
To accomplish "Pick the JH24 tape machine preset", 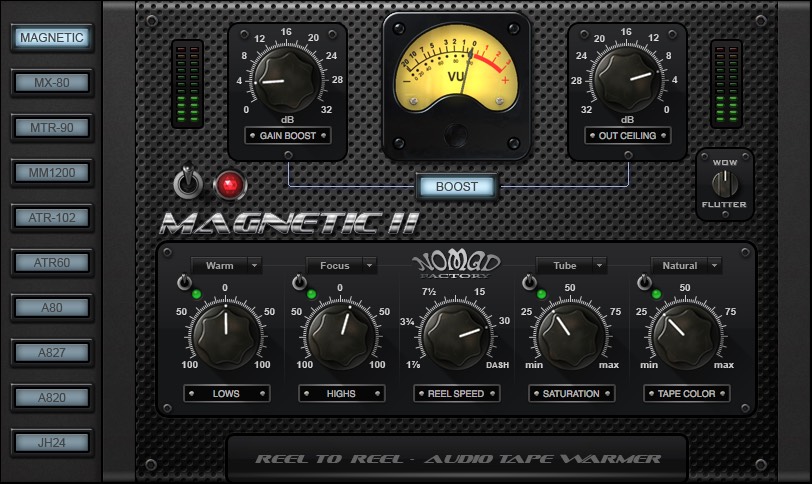I will 52,443.
